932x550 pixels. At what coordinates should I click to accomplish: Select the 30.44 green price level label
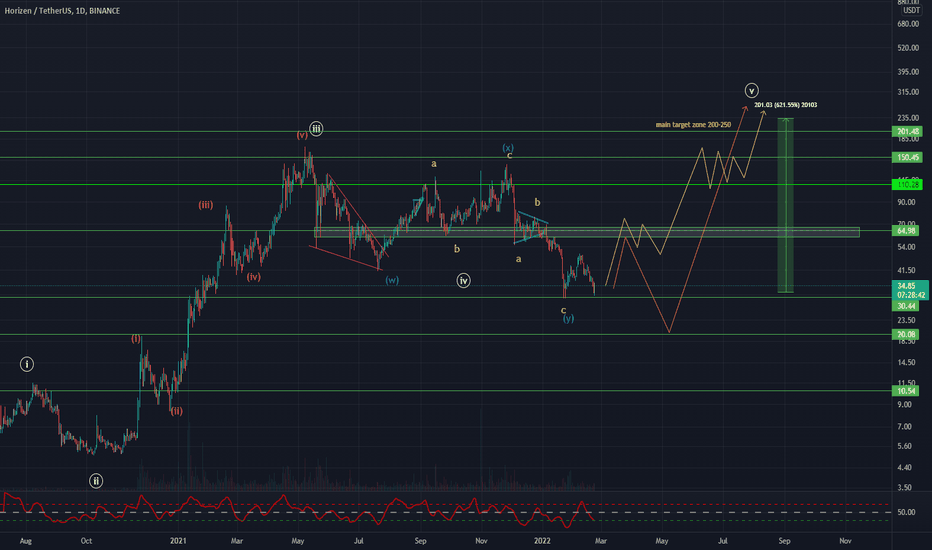coord(906,306)
